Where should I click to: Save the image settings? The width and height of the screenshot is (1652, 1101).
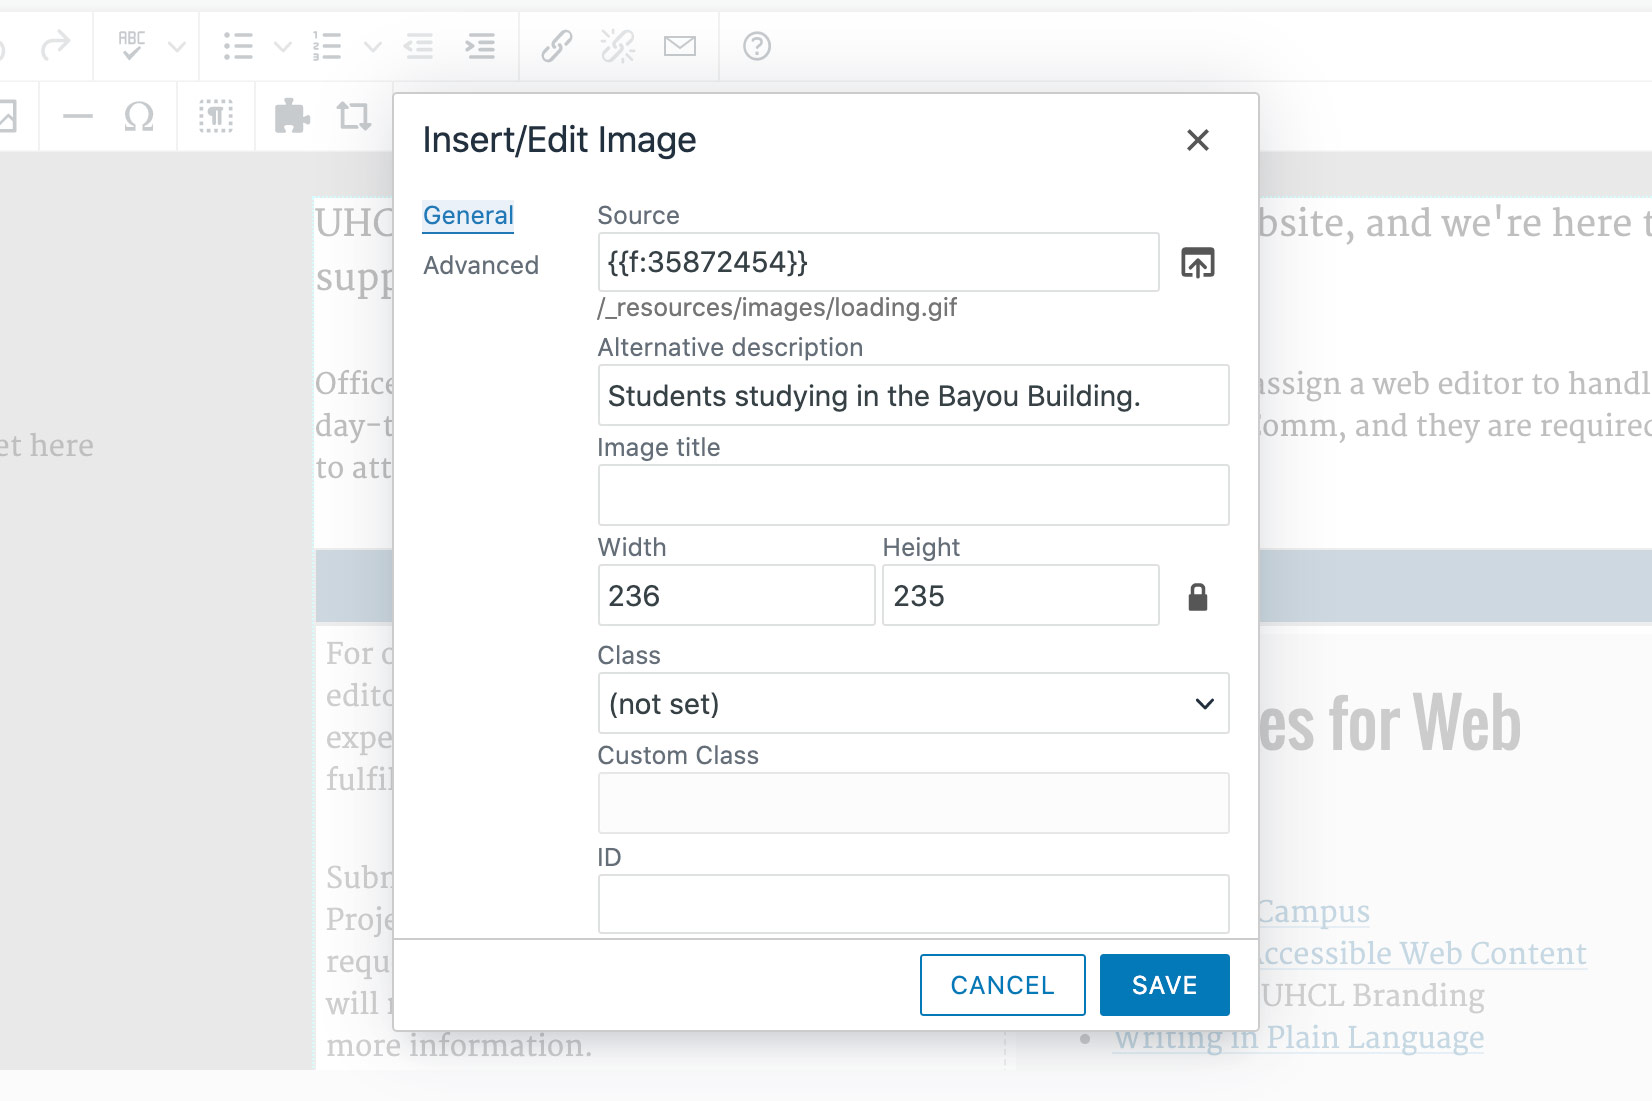[x=1163, y=984]
